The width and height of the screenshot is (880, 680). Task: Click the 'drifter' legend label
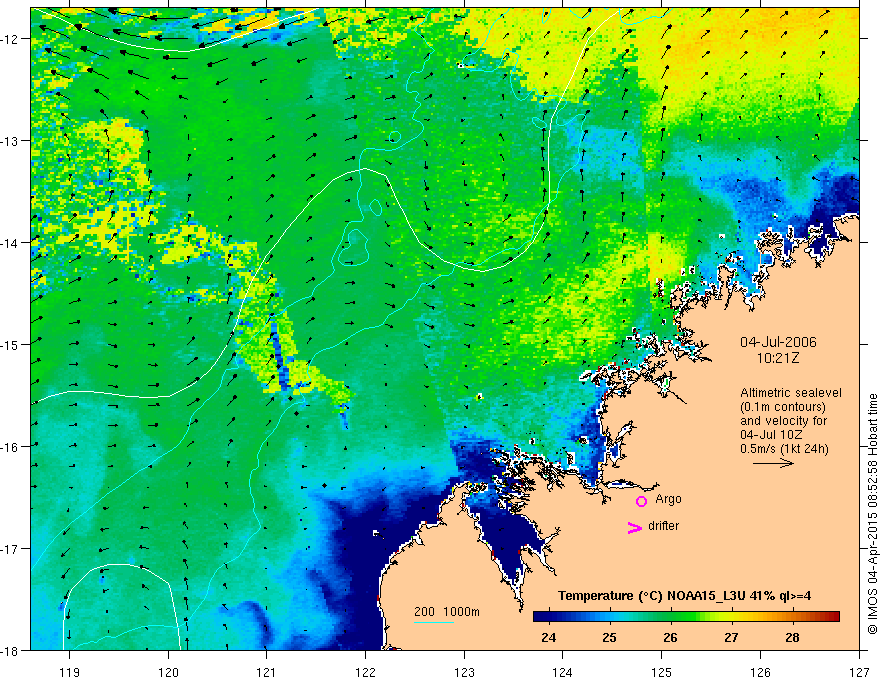[x=663, y=526]
